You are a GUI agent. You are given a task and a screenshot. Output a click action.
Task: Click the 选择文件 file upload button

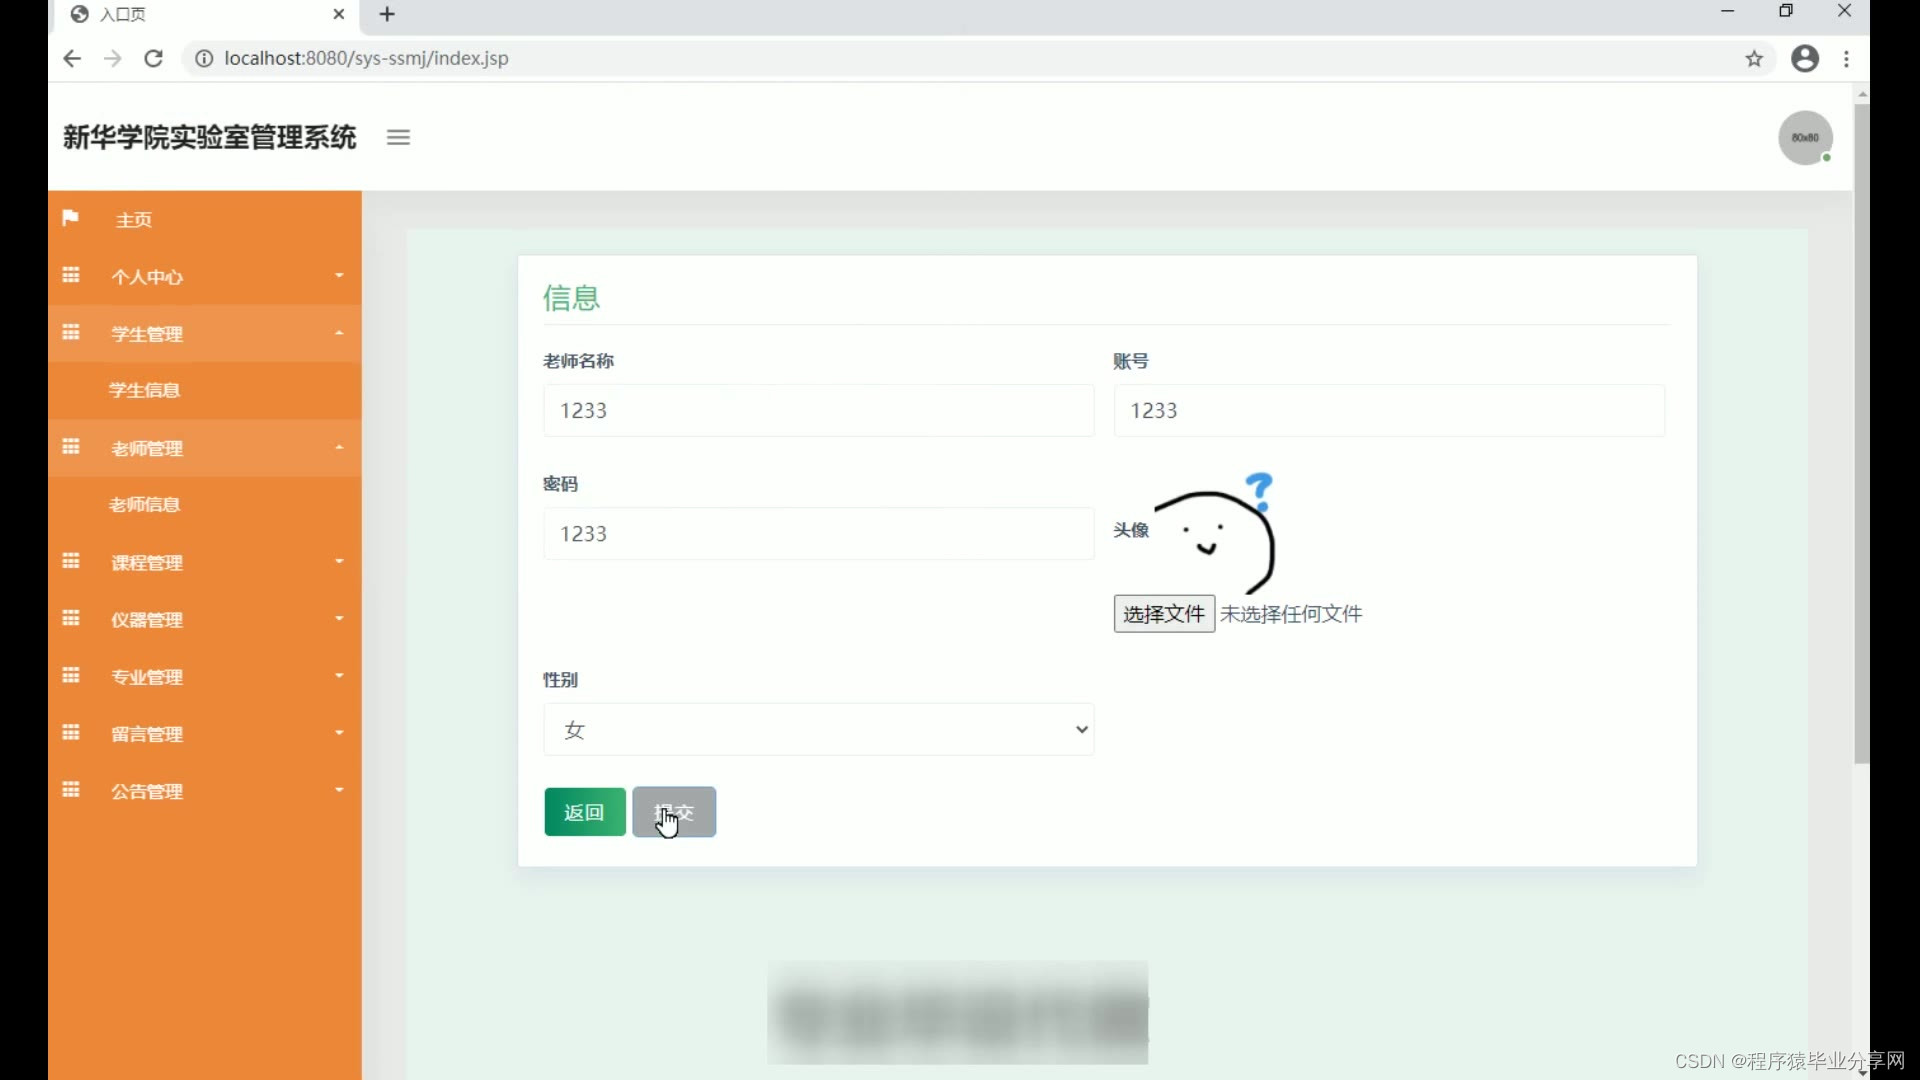coord(1163,614)
